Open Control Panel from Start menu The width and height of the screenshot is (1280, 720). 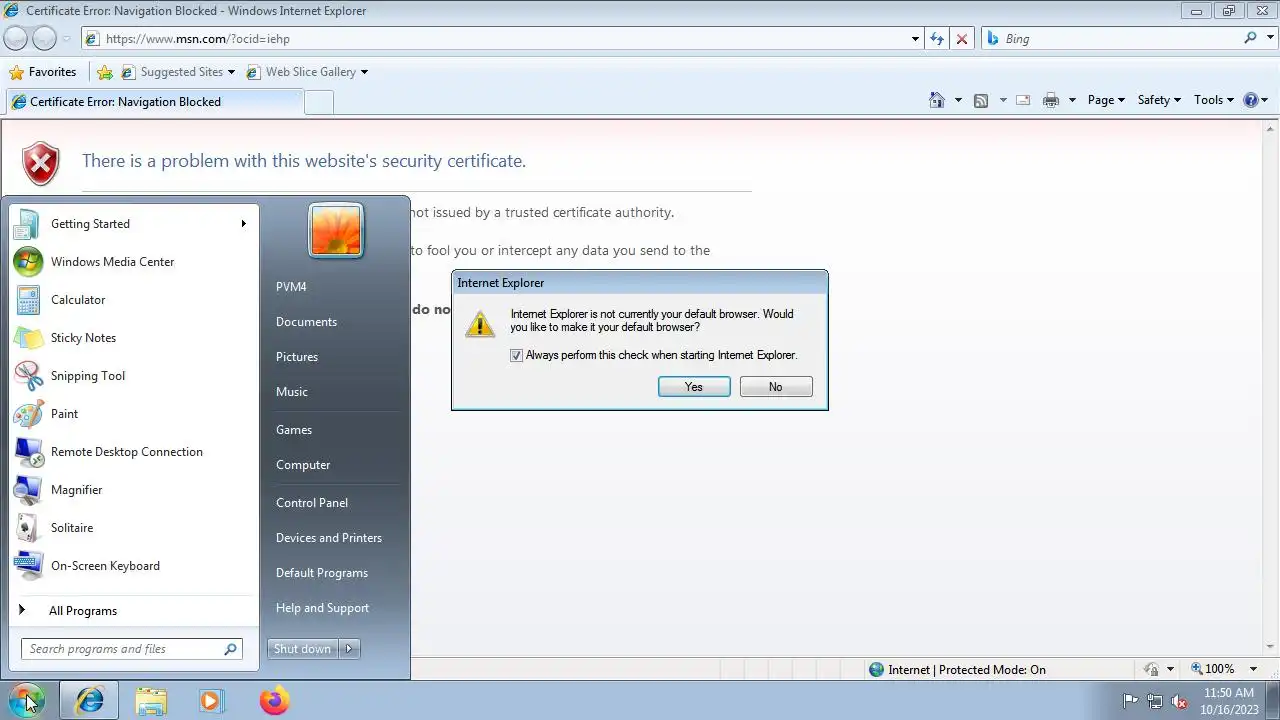tap(312, 503)
